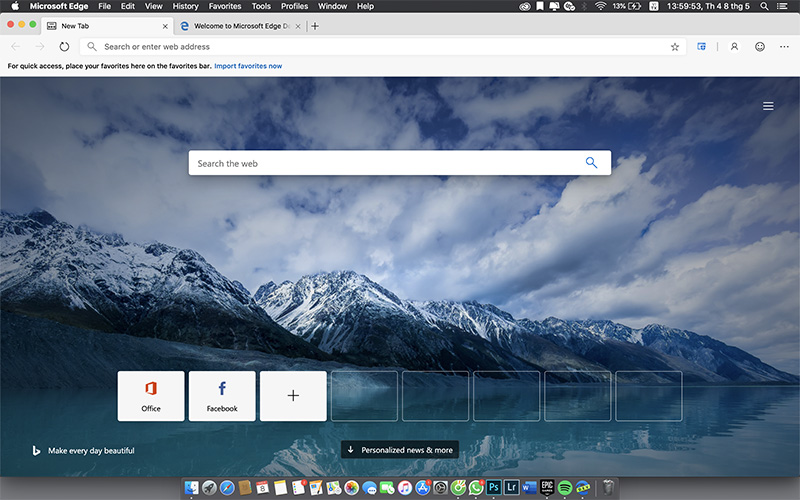
Task: Open the Profiles menu in menu bar
Action: pyautogui.click(x=294, y=6)
